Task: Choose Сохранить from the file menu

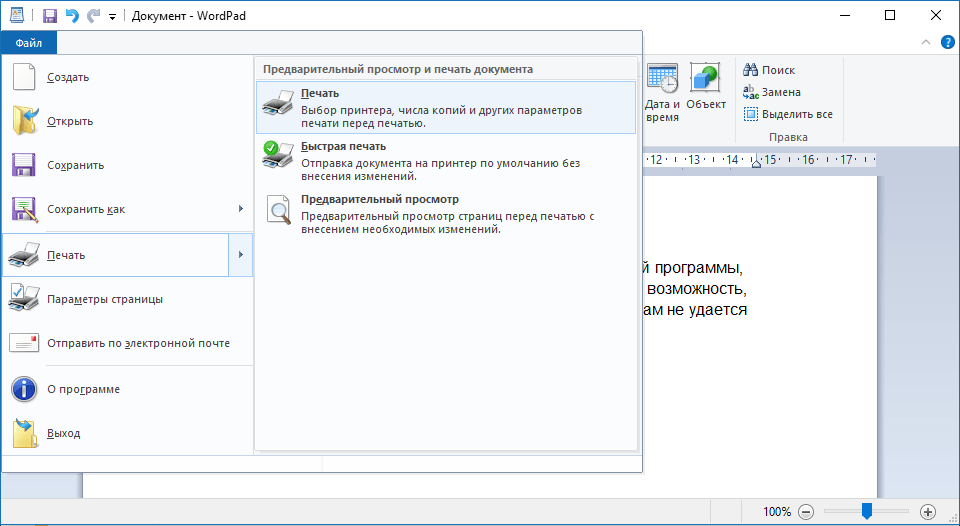Action: 127,165
